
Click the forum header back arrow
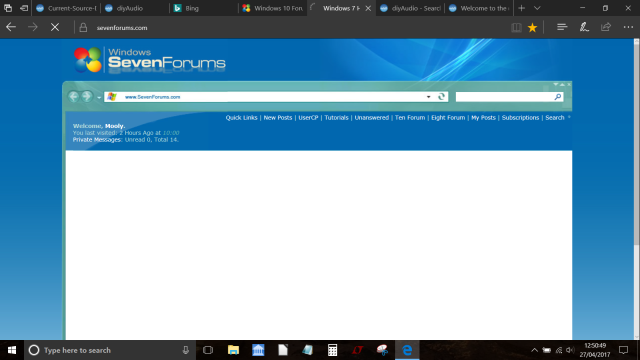point(73,96)
